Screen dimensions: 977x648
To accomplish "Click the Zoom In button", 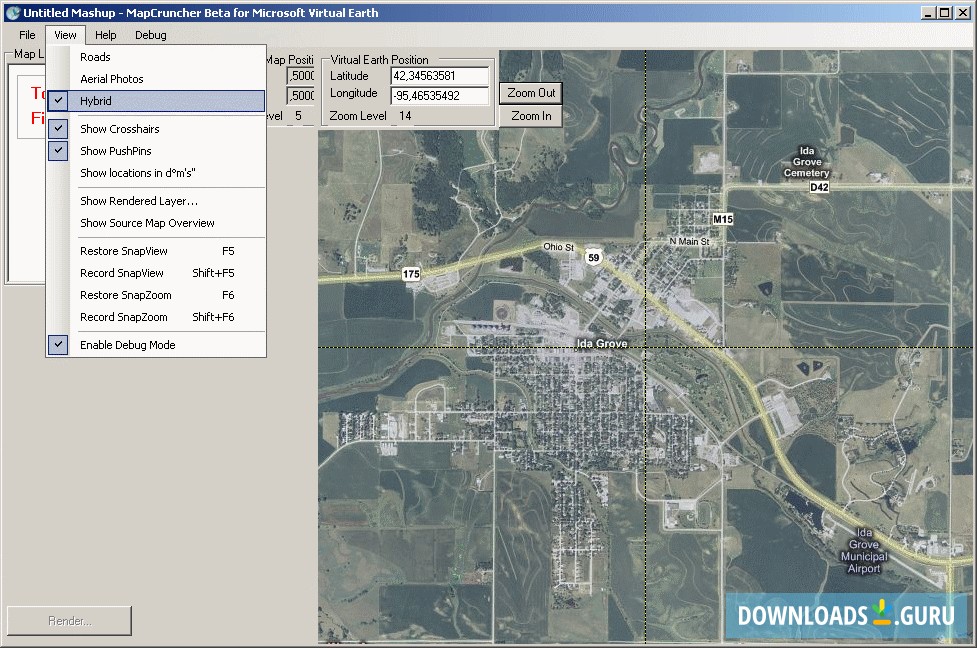I will (x=530, y=116).
